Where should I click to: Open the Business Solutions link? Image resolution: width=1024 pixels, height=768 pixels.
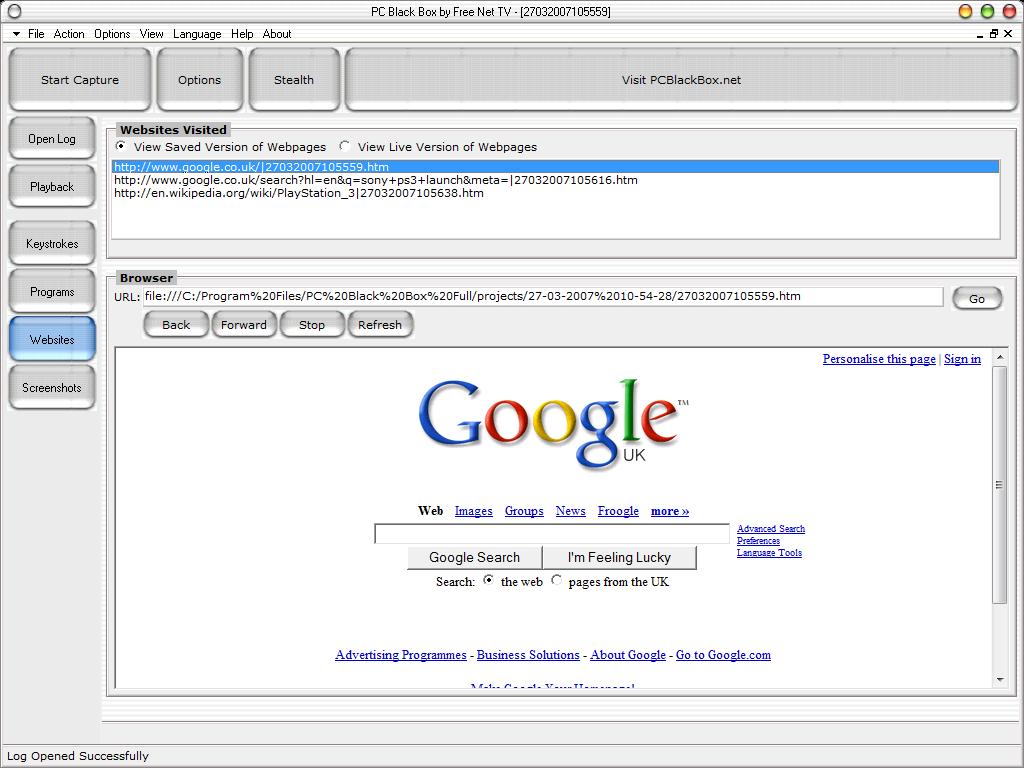(528, 655)
